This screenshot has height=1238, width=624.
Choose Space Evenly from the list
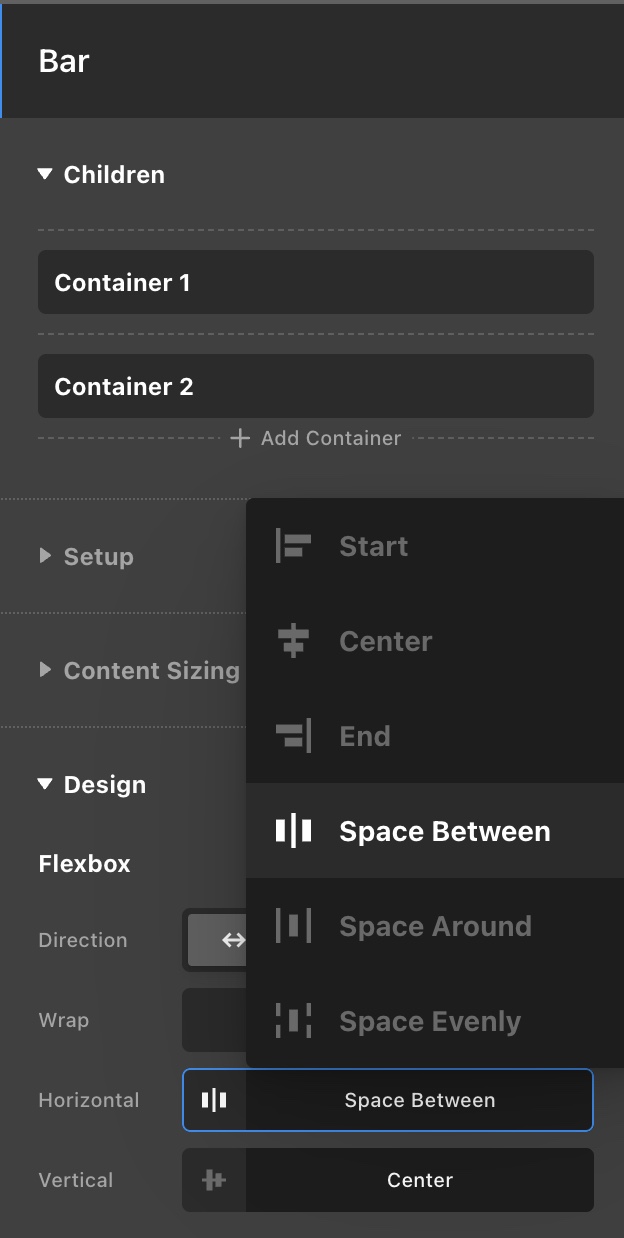430,1021
